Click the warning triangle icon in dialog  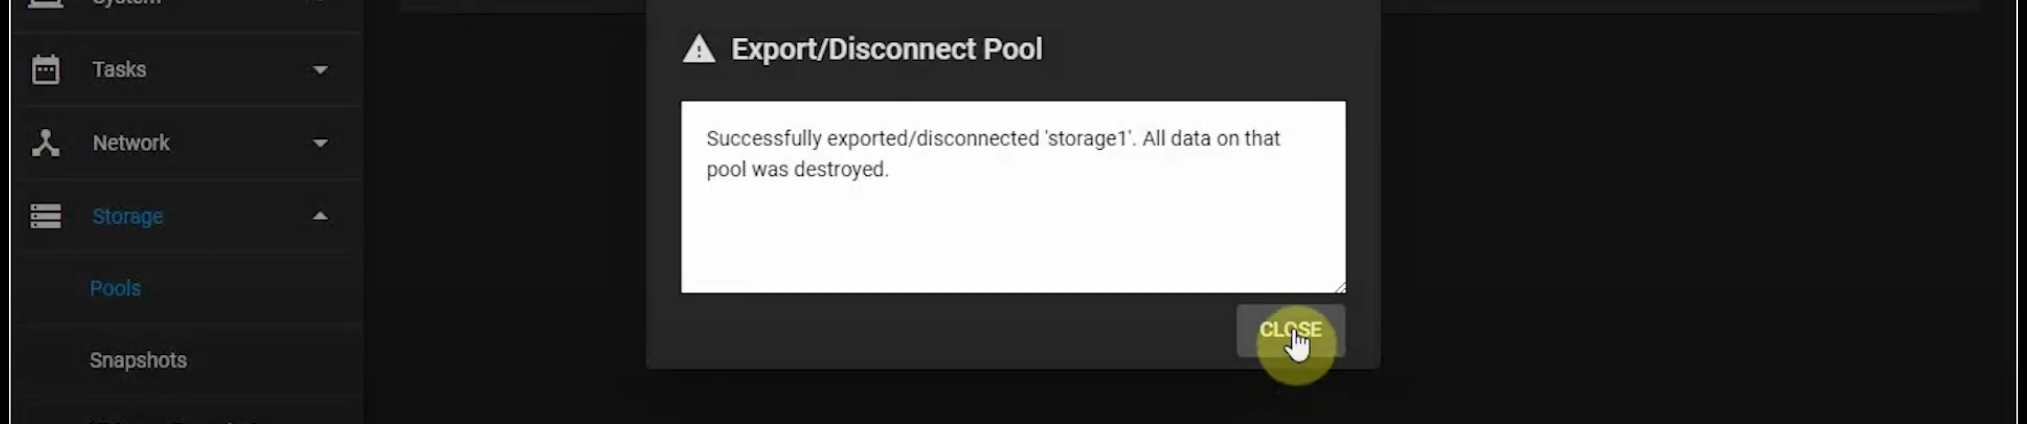pyautogui.click(x=699, y=49)
